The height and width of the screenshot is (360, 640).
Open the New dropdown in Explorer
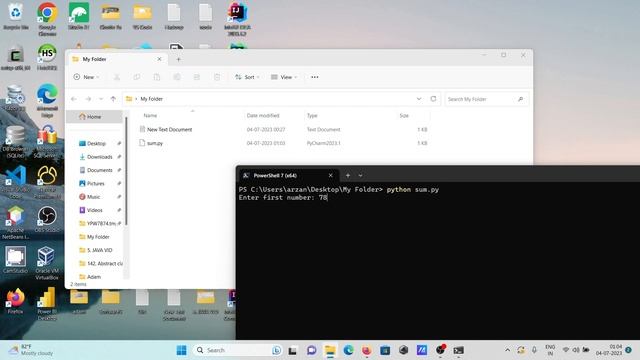(x=87, y=77)
